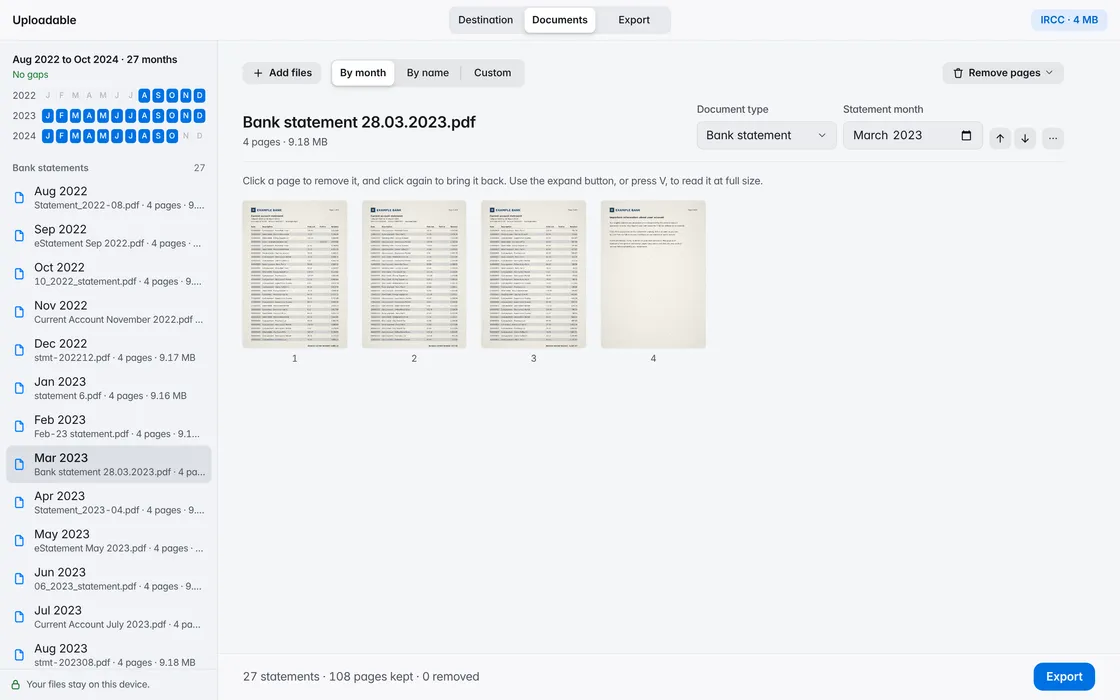Open Feb 2023 statement in list

pyautogui.click(x=109, y=426)
